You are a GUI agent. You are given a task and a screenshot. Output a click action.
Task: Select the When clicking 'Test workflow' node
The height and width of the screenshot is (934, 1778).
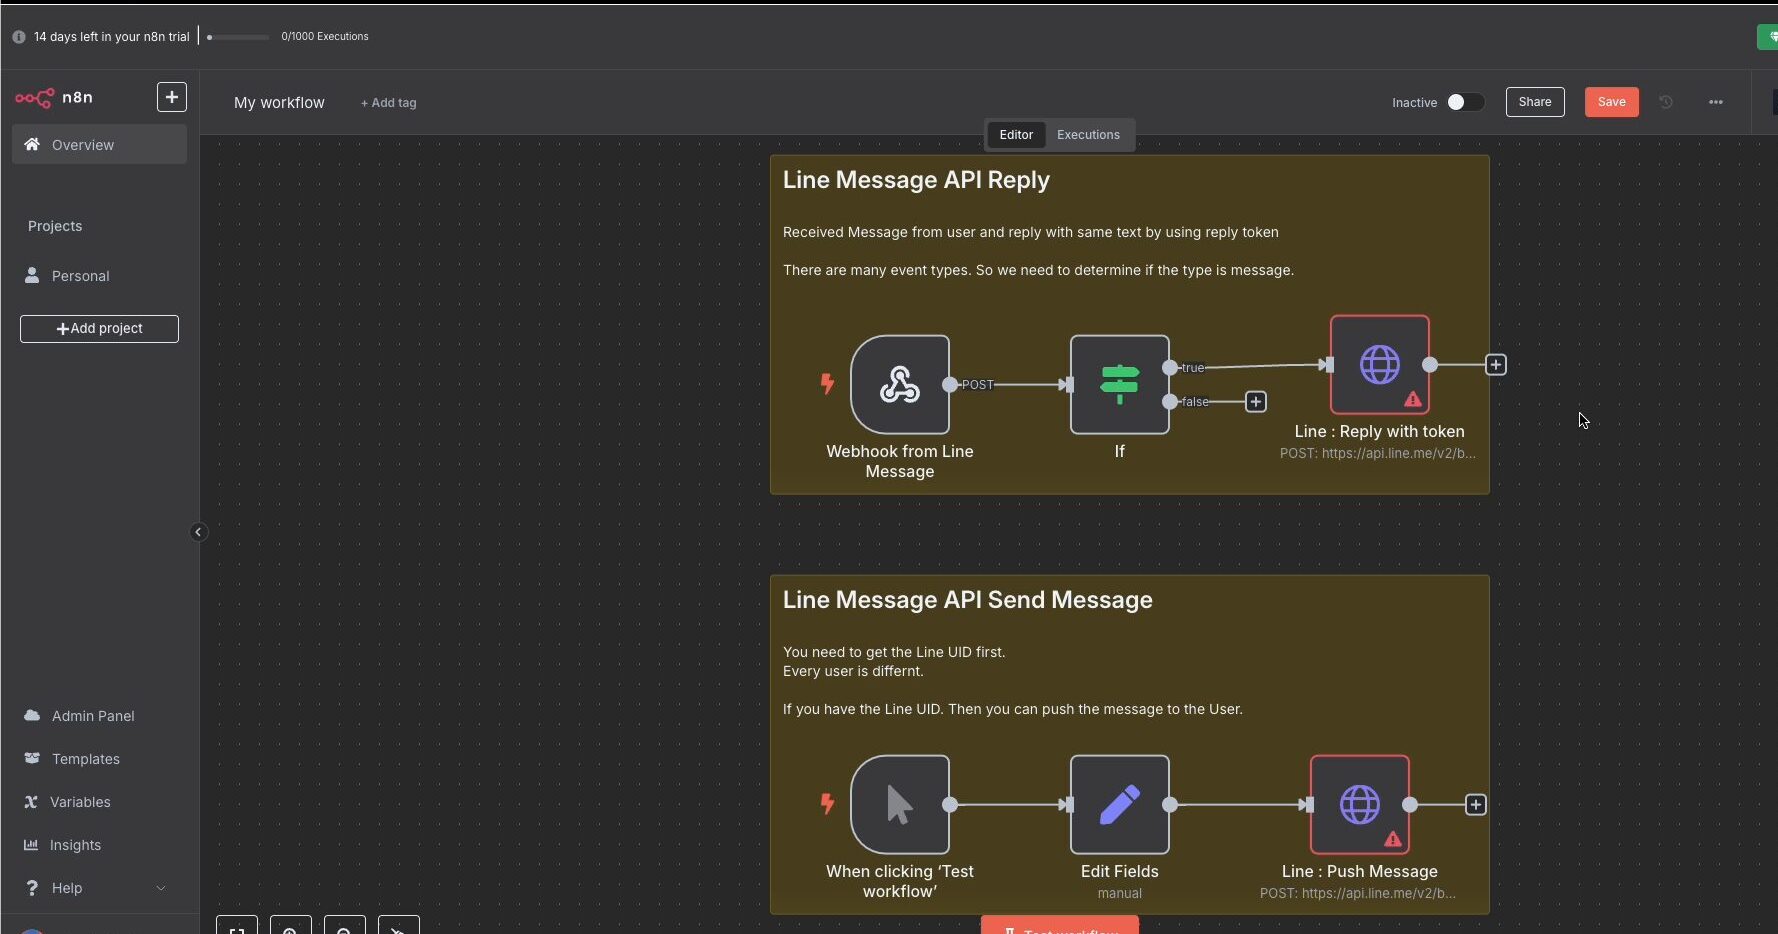point(900,804)
